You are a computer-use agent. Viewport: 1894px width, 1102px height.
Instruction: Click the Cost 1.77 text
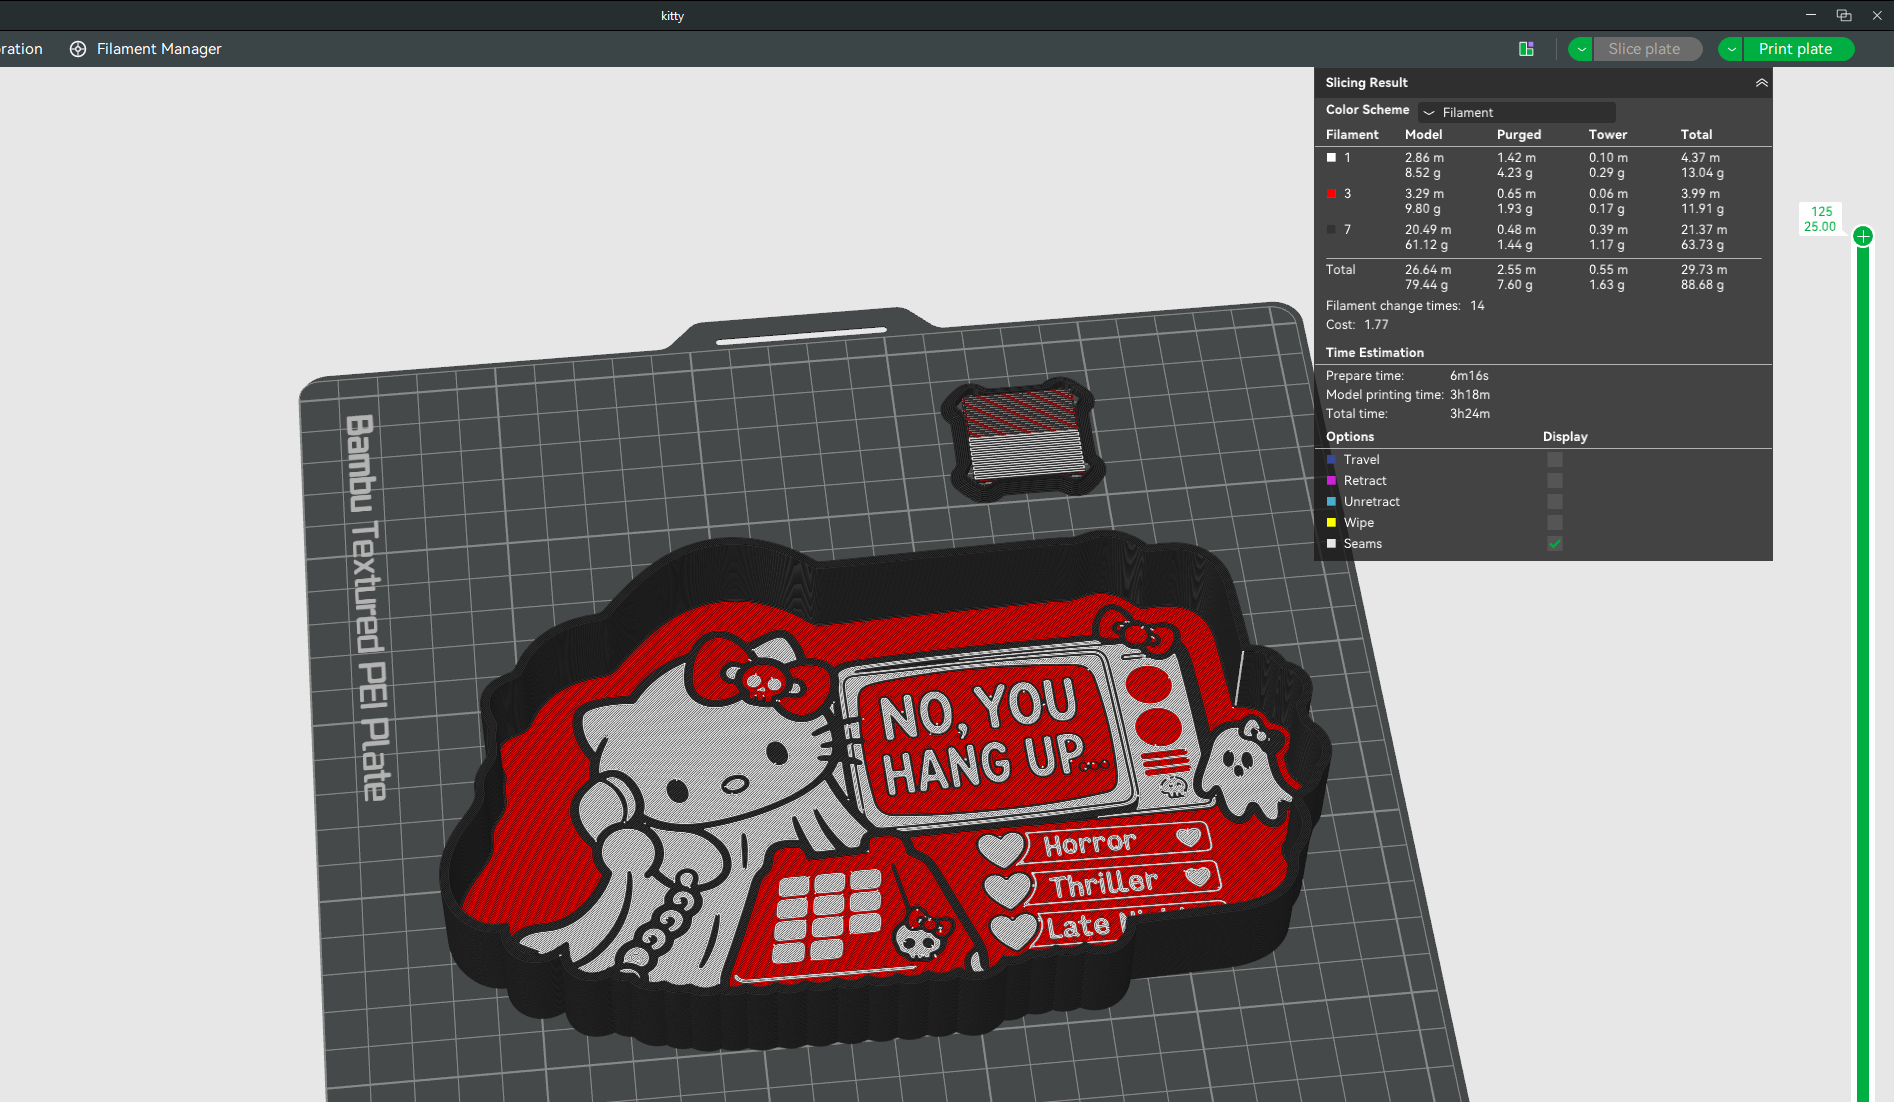click(x=1357, y=325)
